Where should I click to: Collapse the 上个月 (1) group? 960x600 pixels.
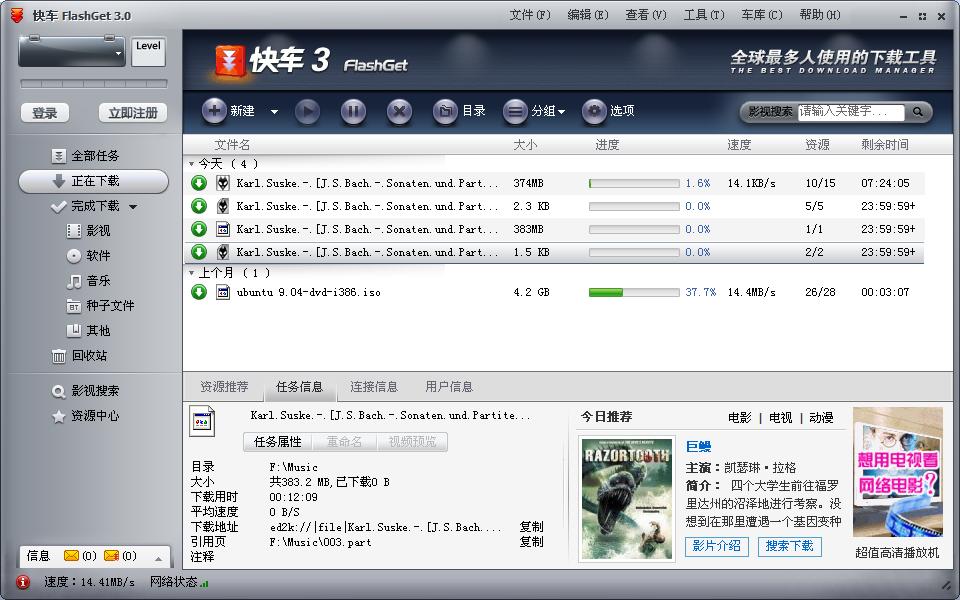[x=192, y=273]
